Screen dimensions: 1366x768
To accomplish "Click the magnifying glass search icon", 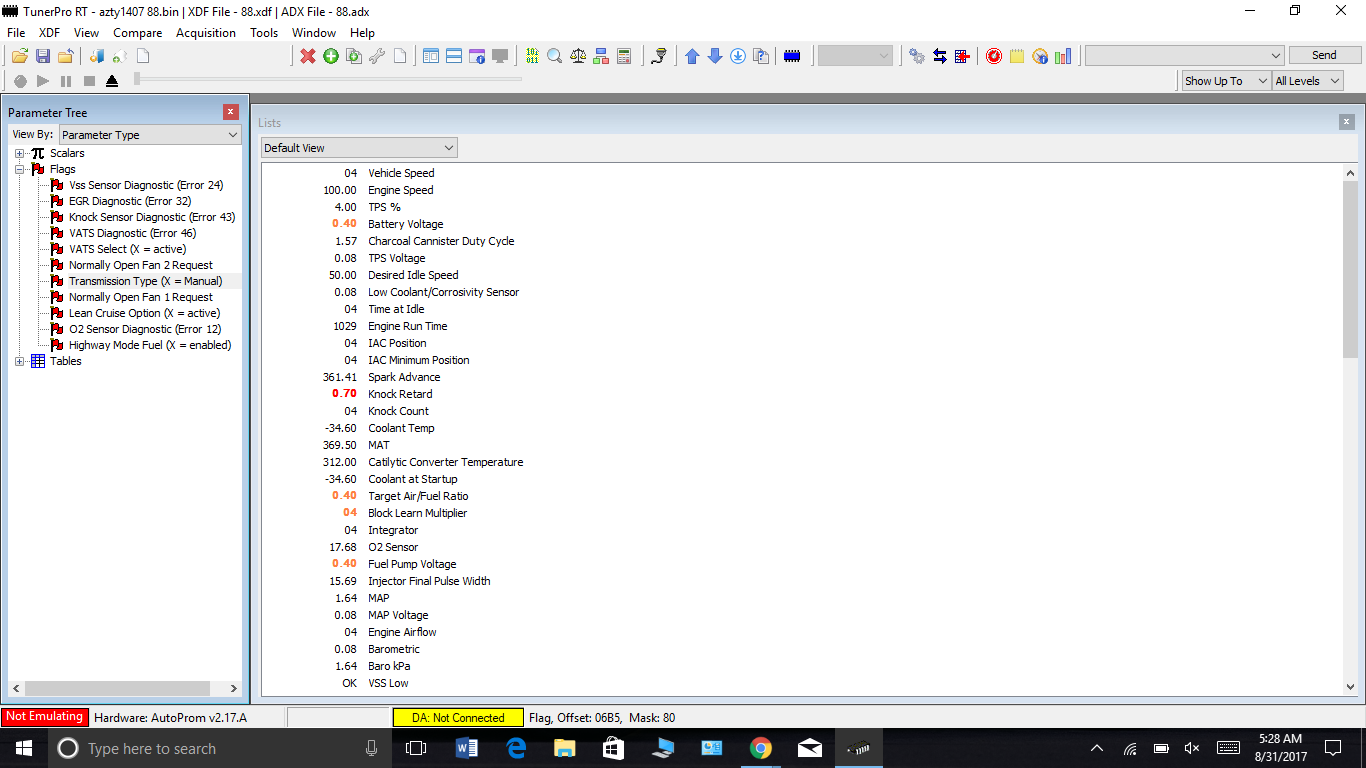I will click(555, 56).
